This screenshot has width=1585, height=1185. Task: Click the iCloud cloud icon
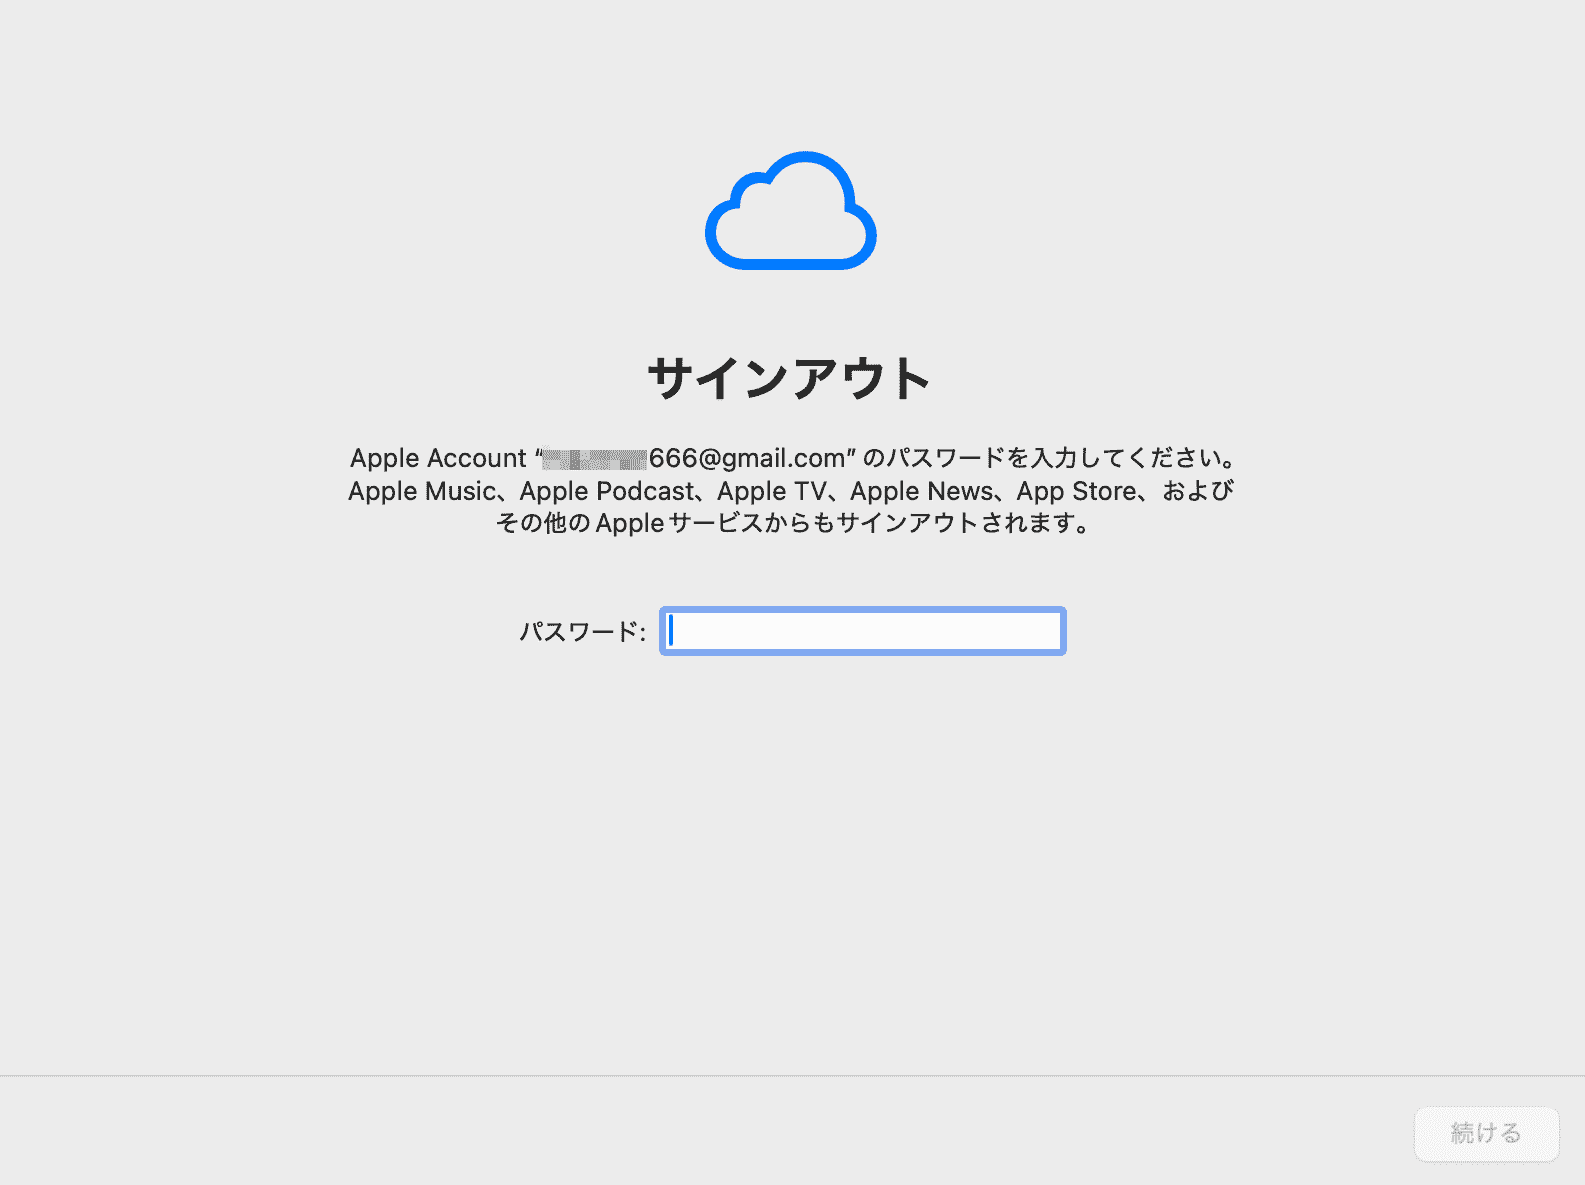point(791,211)
